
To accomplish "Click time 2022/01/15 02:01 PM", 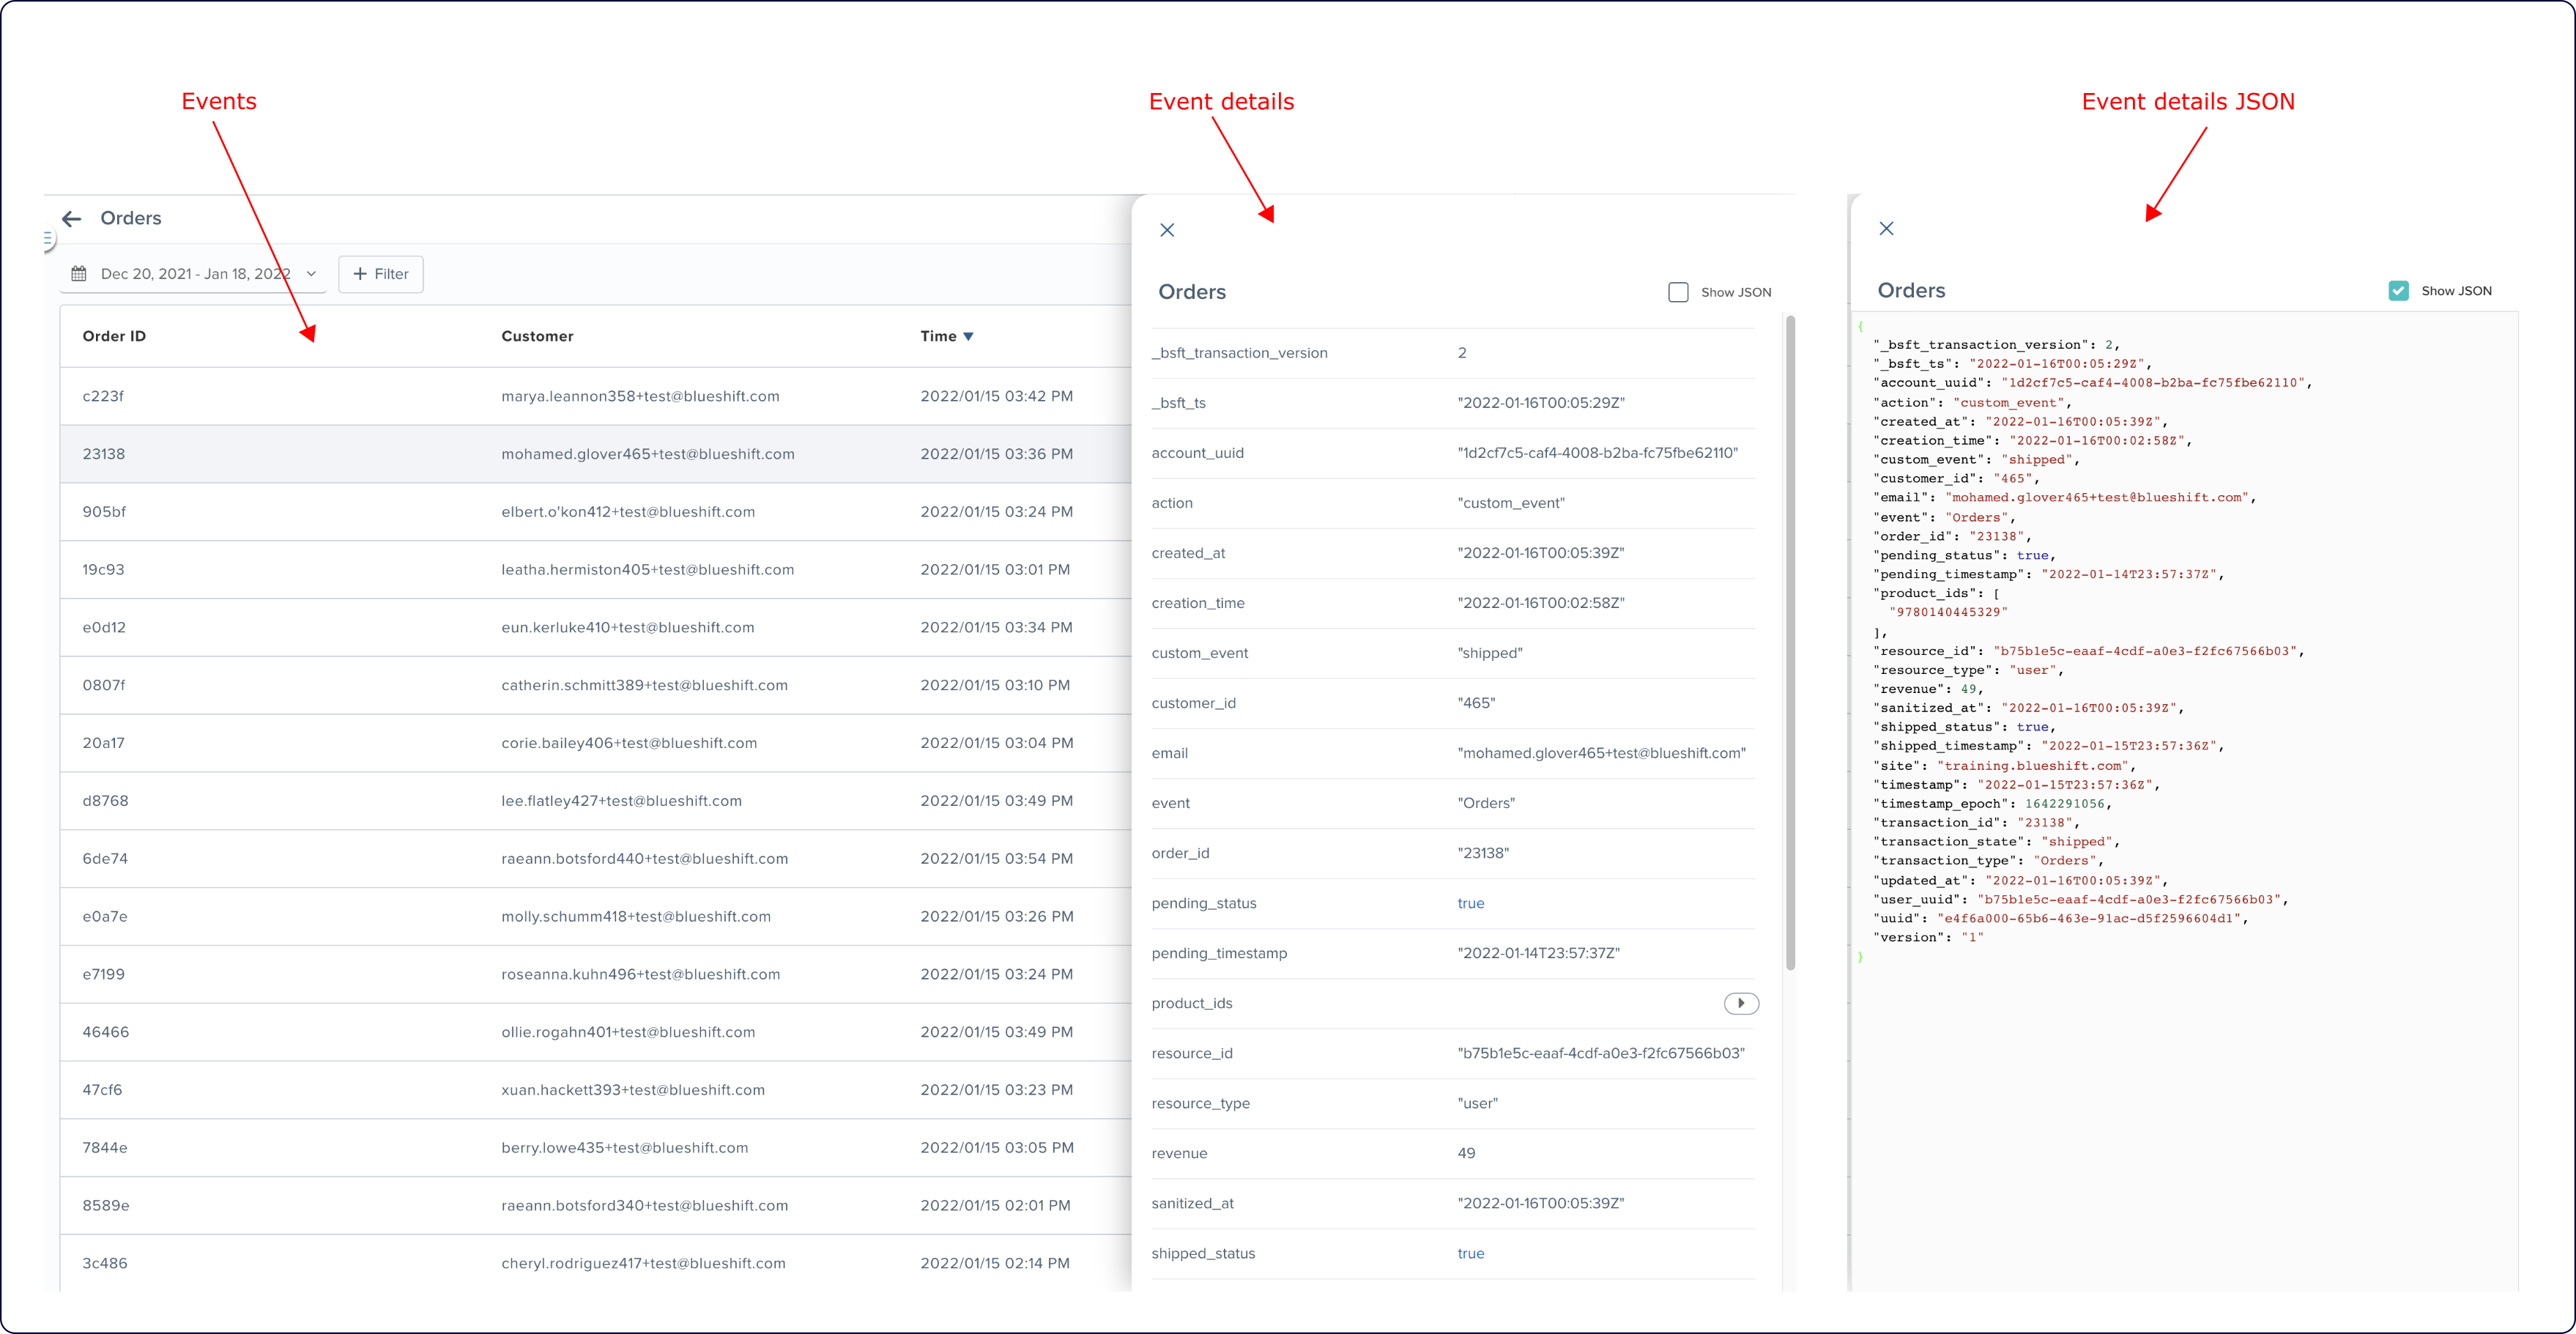I will [x=995, y=1206].
